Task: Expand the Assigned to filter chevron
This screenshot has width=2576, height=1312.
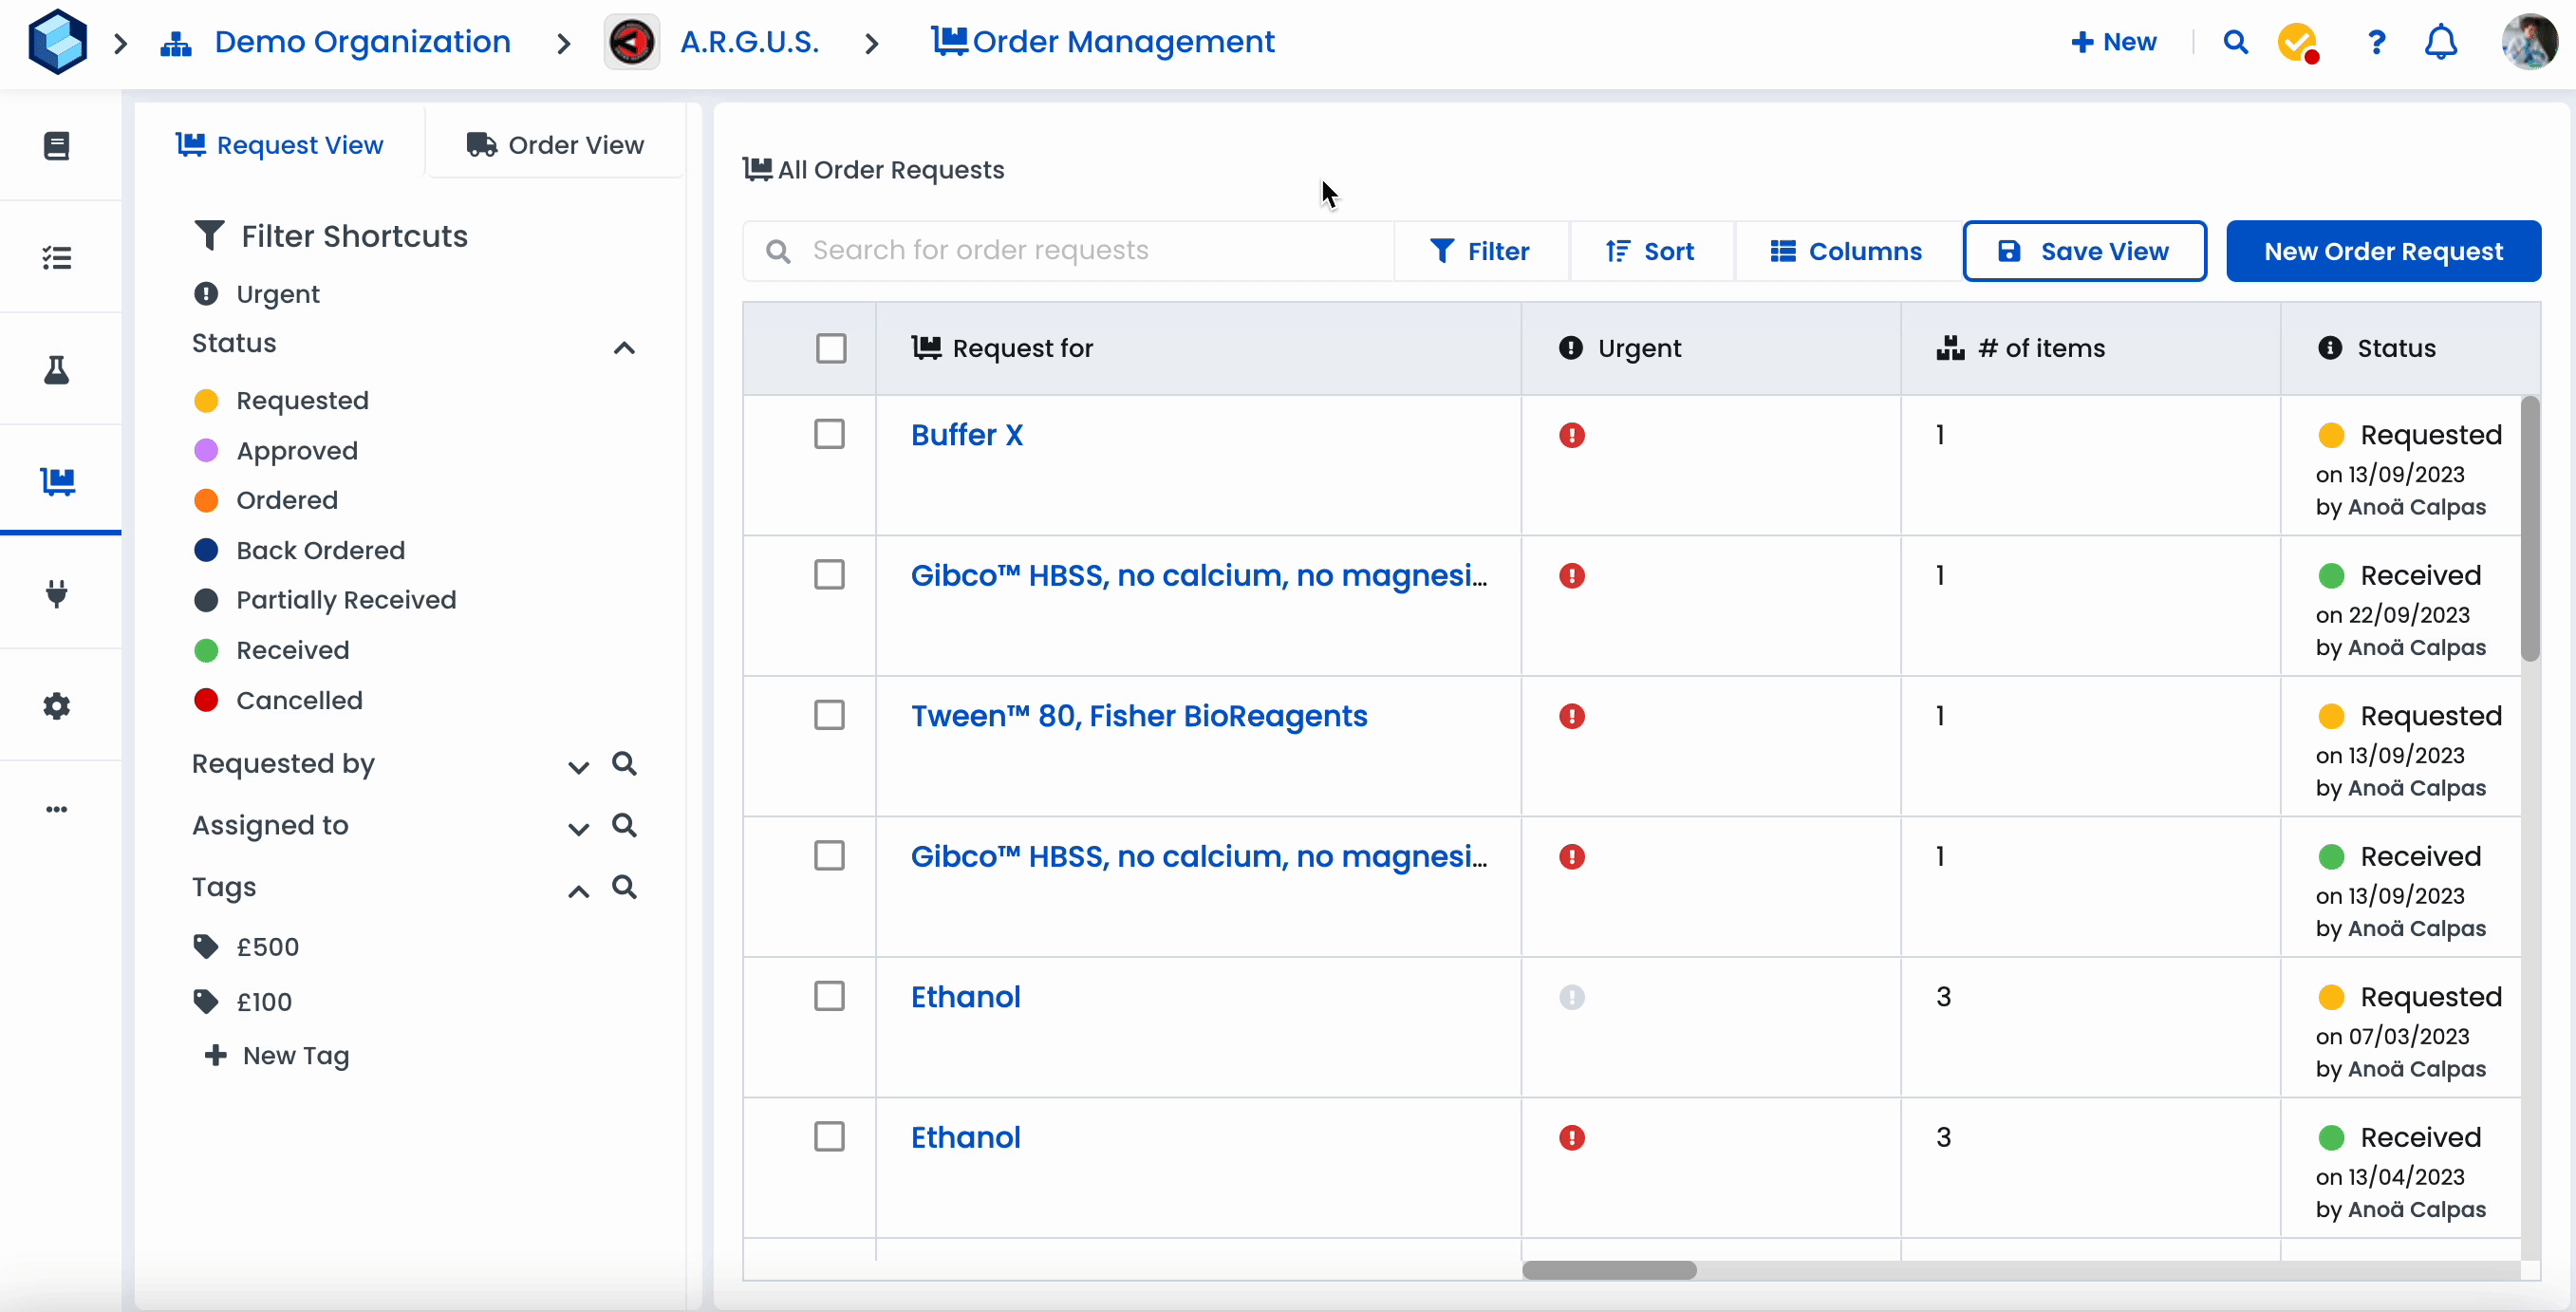Action: (x=578, y=828)
